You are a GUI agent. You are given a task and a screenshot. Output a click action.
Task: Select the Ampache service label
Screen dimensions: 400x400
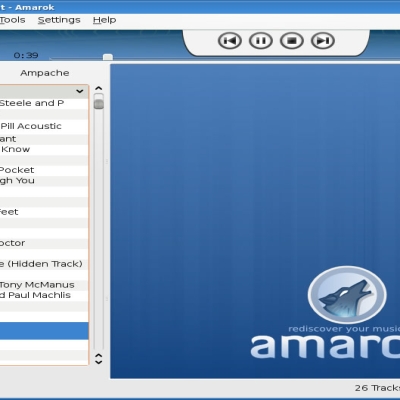45,73
